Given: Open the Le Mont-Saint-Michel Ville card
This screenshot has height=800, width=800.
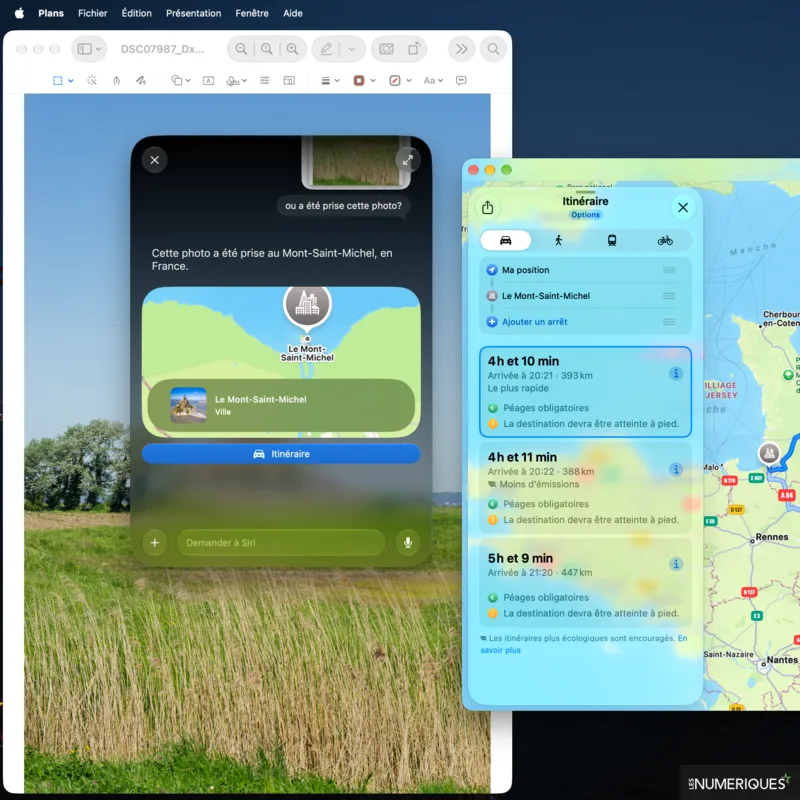Looking at the screenshot, I should click(x=281, y=406).
